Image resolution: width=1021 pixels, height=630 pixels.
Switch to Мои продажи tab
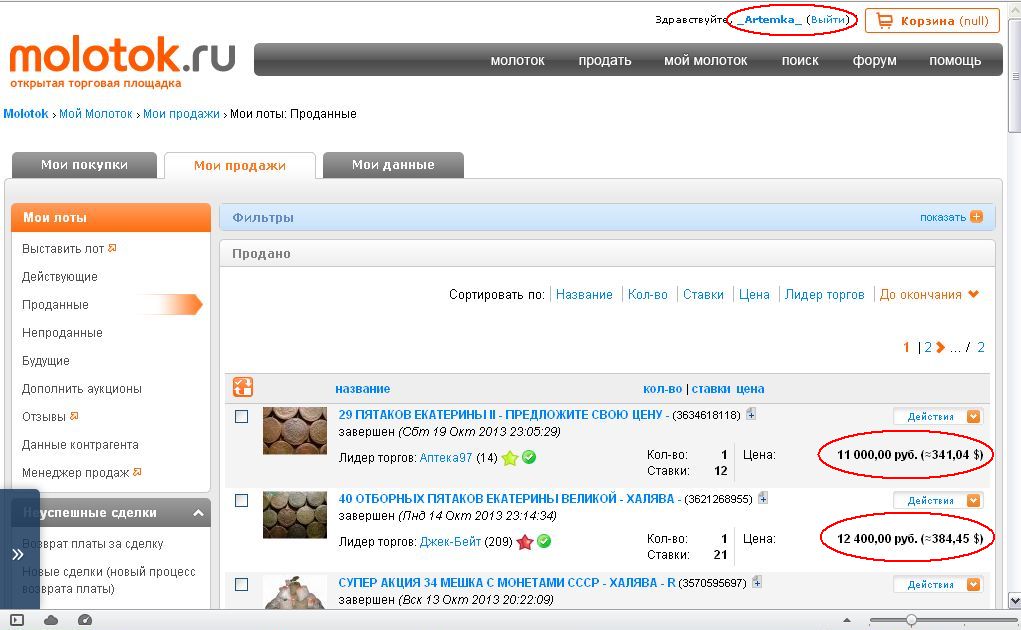[x=240, y=165]
